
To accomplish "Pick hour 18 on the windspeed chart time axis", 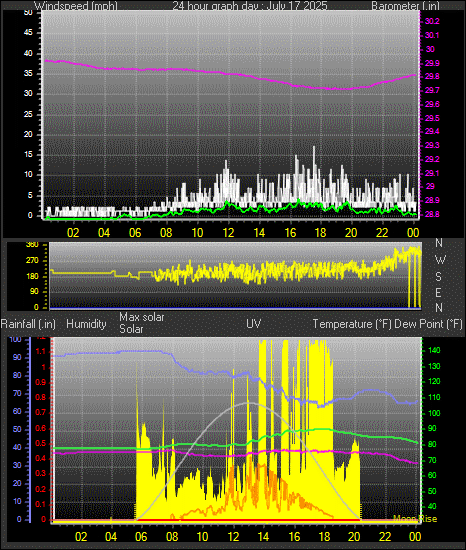I will (x=320, y=233).
